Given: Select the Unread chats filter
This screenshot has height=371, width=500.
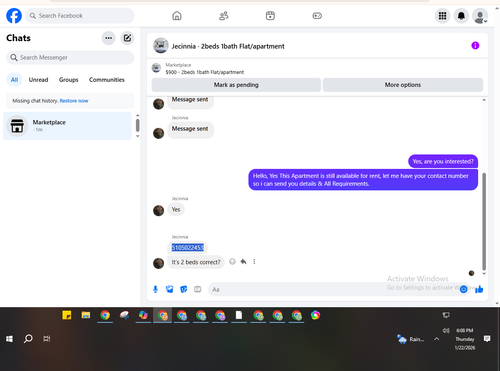Looking at the screenshot, I should 38,80.
